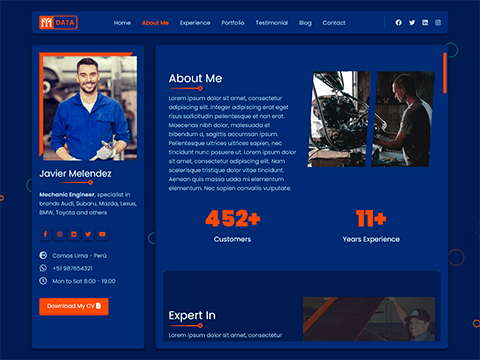
Task: Click the Javier Melendez name heading
Action: point(75,174)
